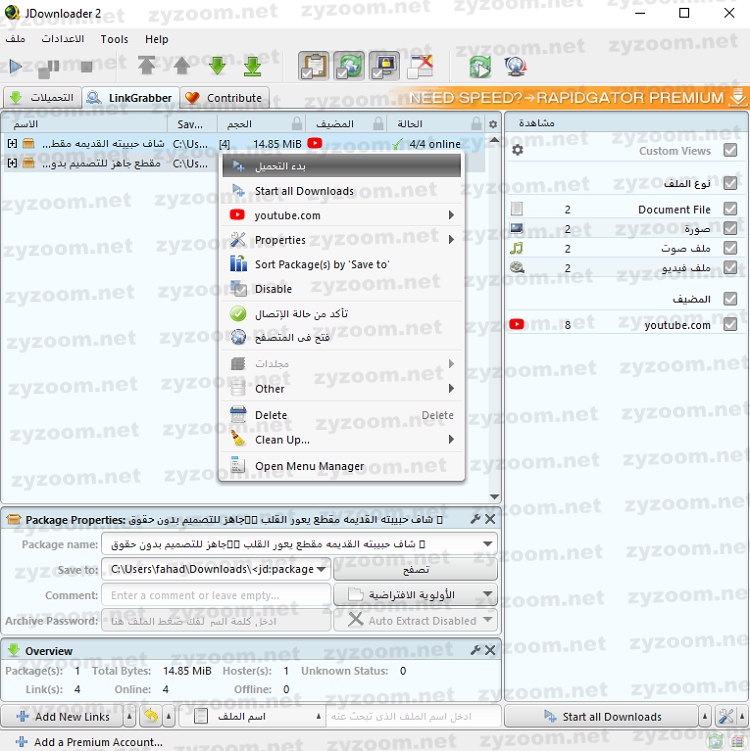The height and width of the screenshot is (751, 750).
Task: Open the Help menu
Action: [157, 39]
